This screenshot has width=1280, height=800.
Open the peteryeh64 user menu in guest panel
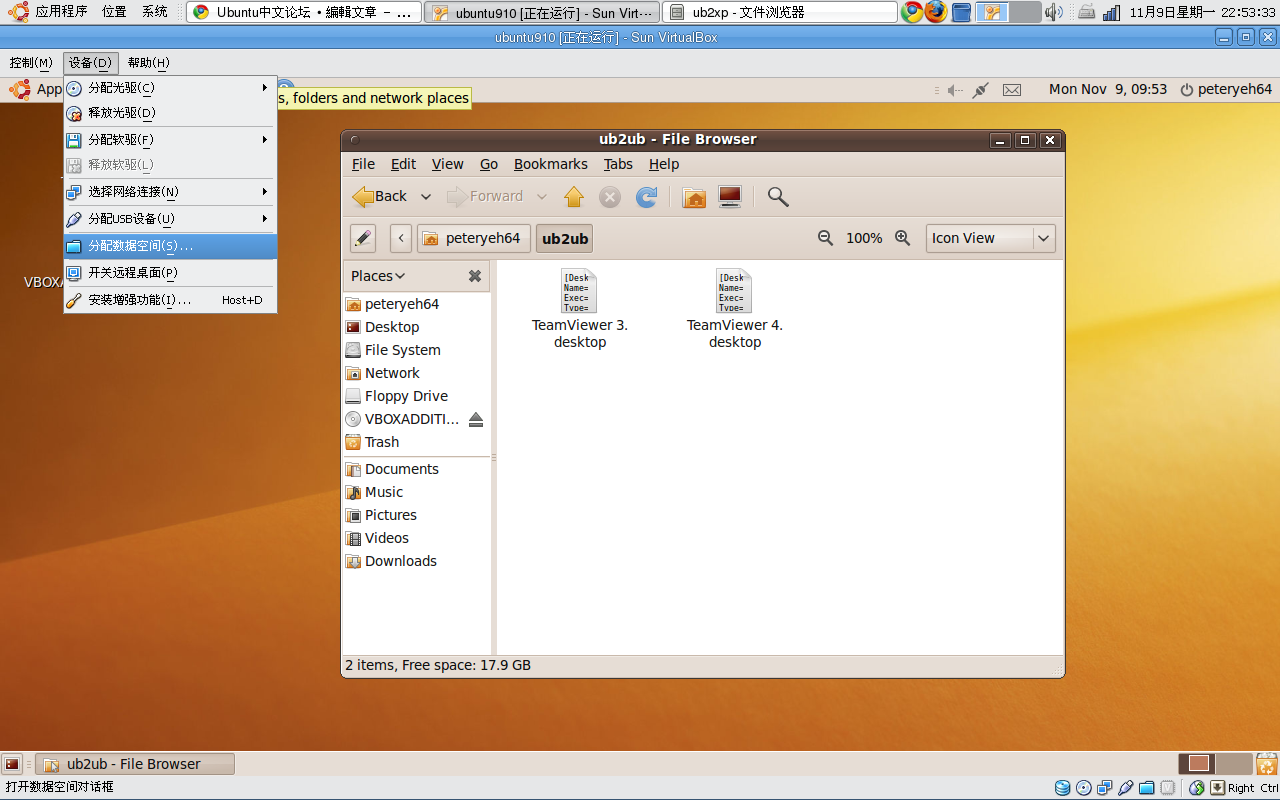click(1226, 89)
